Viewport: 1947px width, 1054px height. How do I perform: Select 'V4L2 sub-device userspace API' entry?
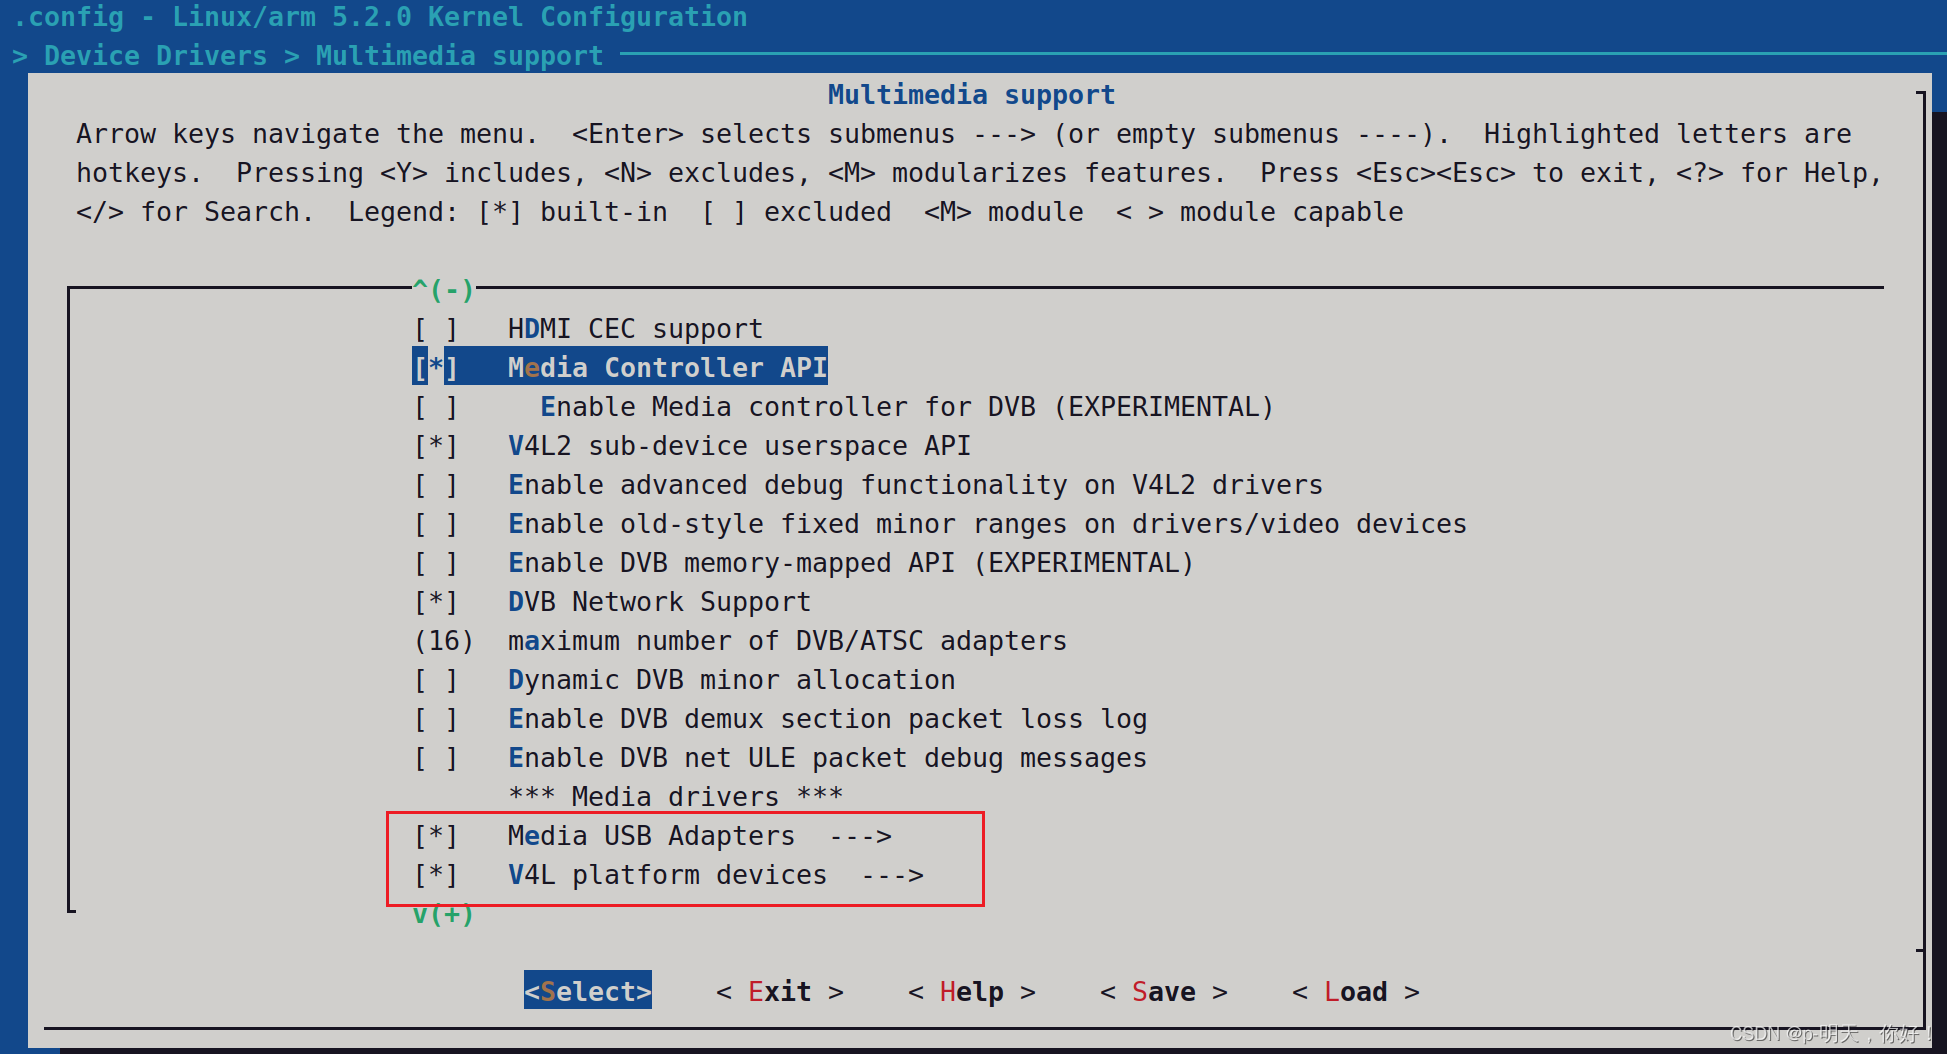click(x=739, y=446)
